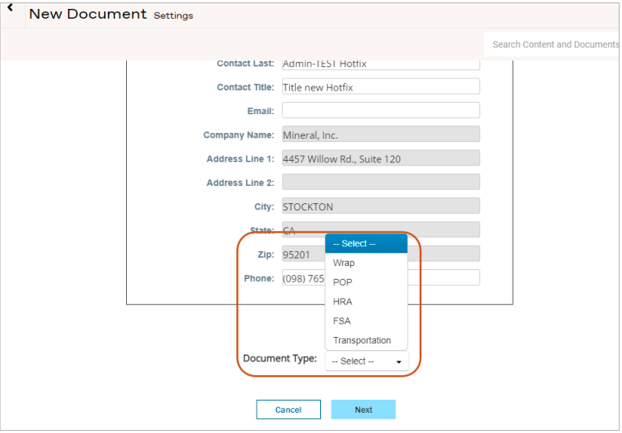The image size is (622, 433).
Task: Choose Transportation document type
Action: 366,340
